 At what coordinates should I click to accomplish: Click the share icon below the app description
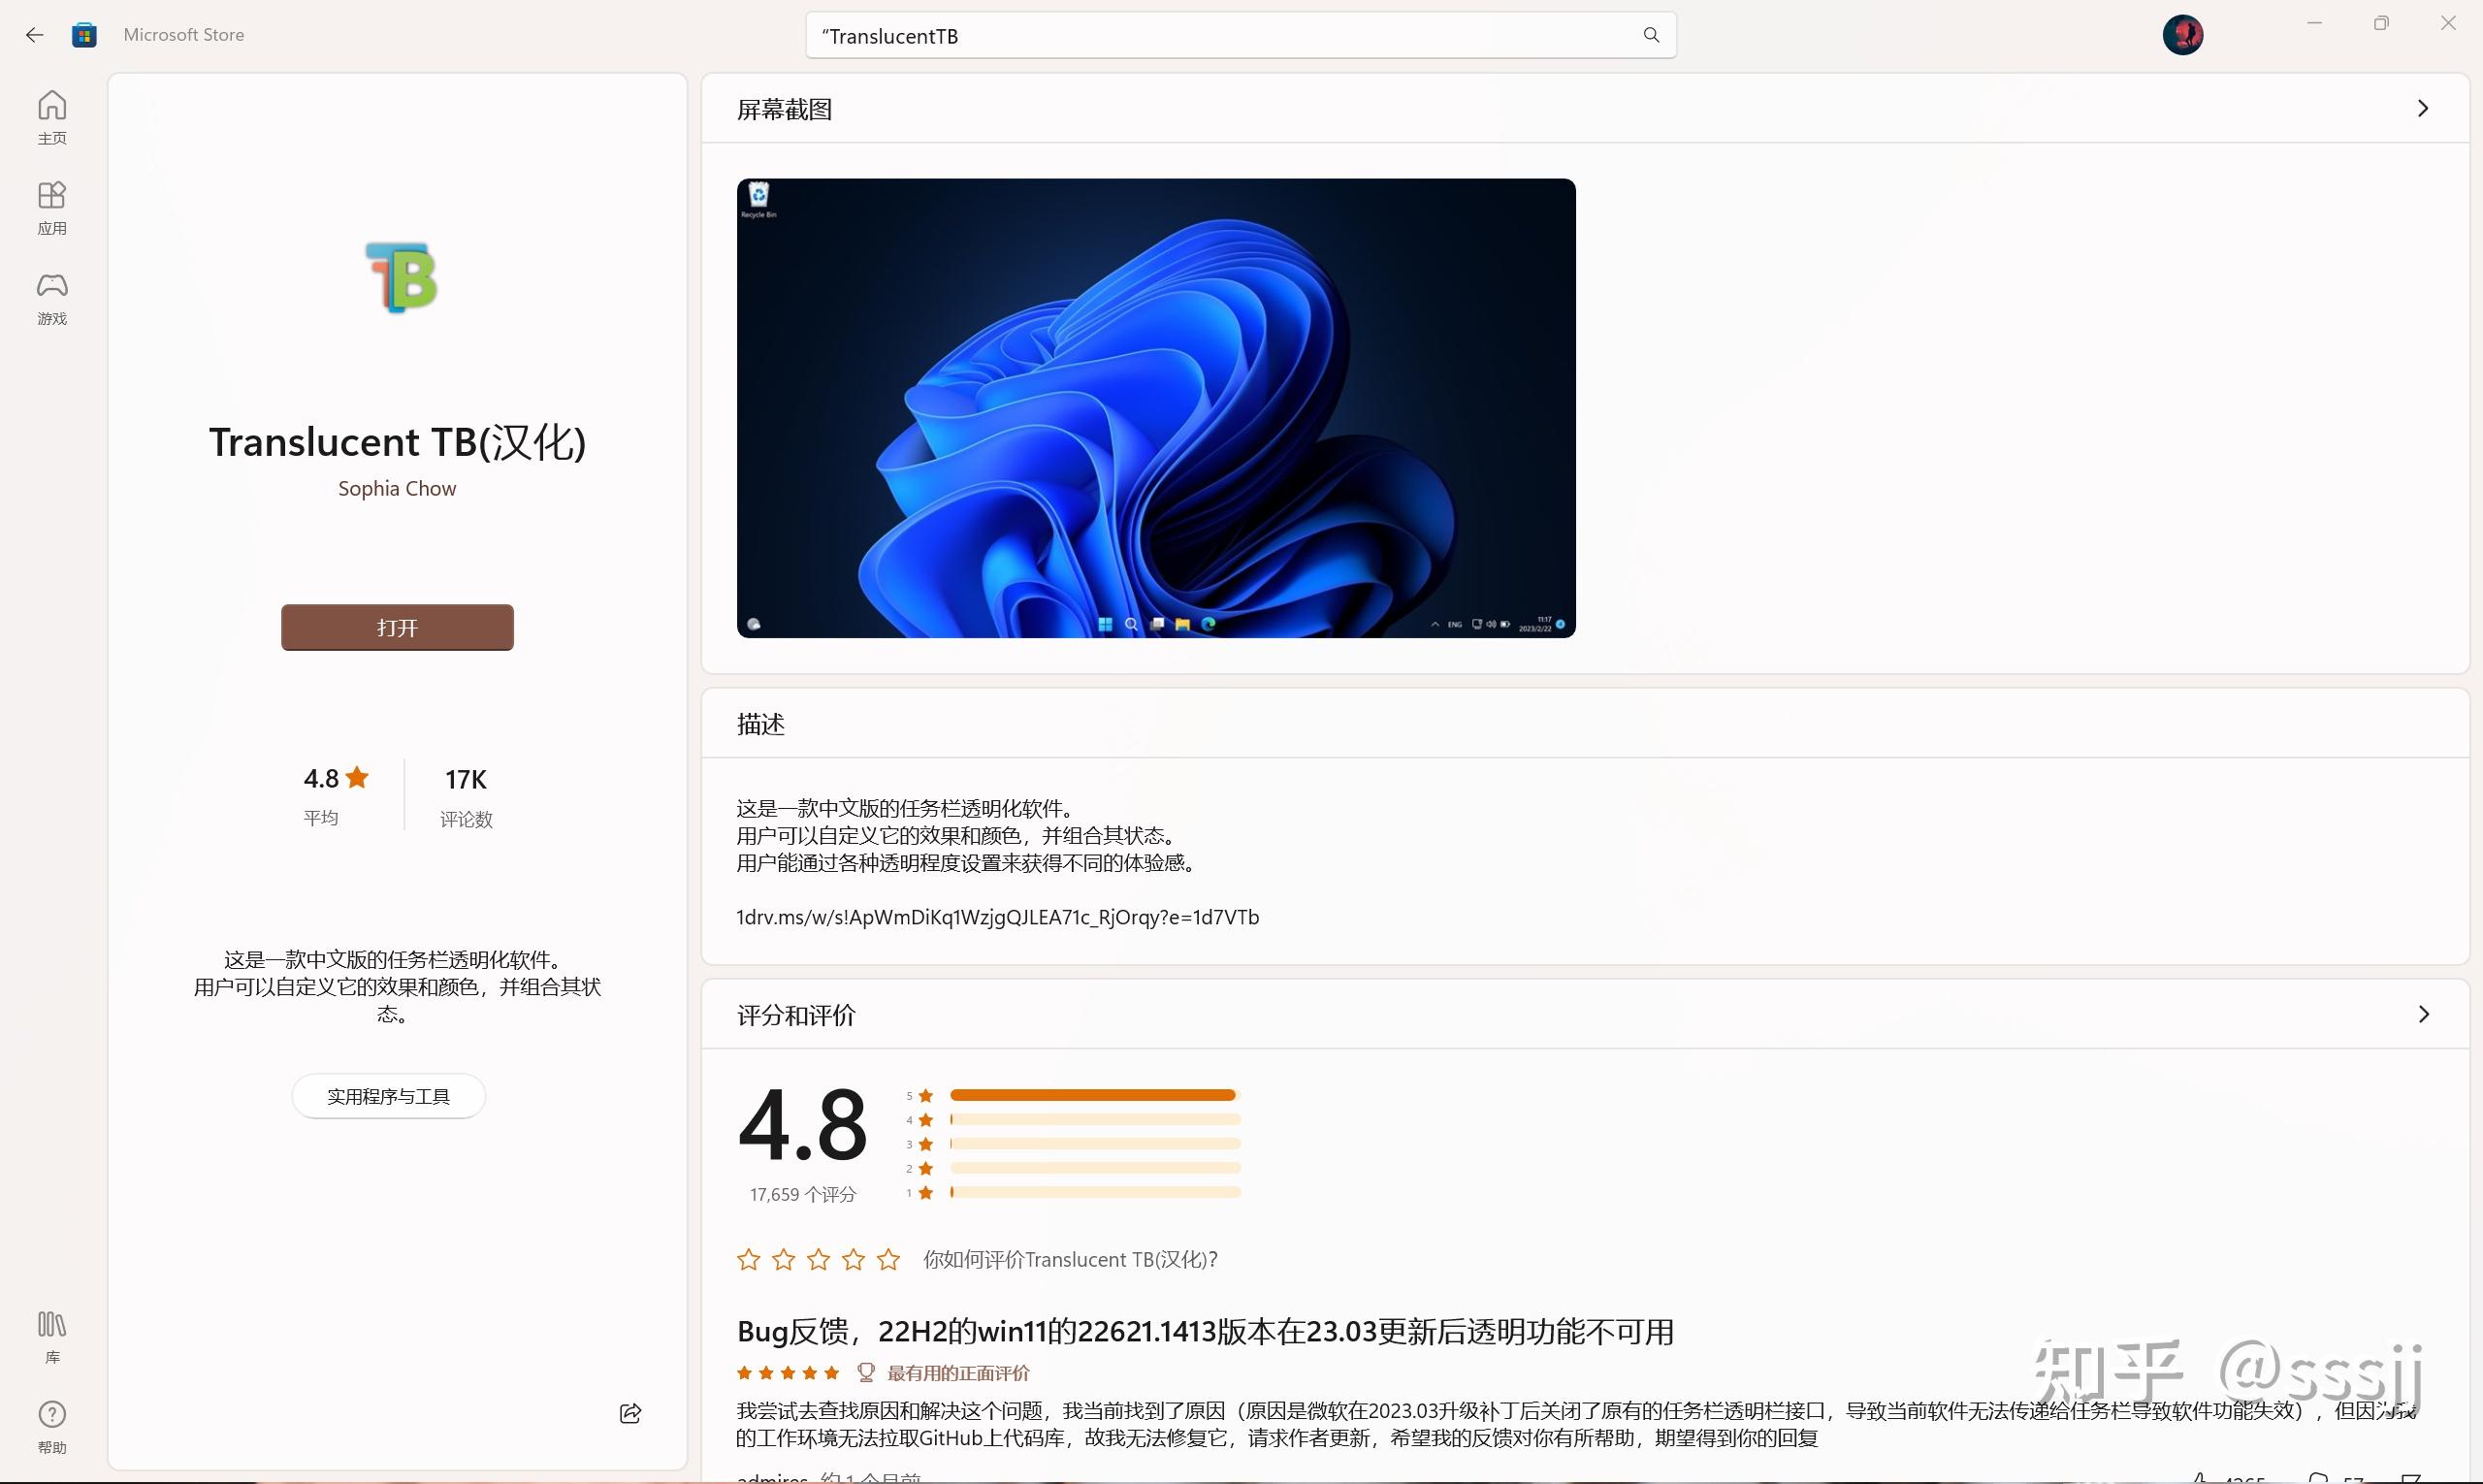pos(630,1413)
